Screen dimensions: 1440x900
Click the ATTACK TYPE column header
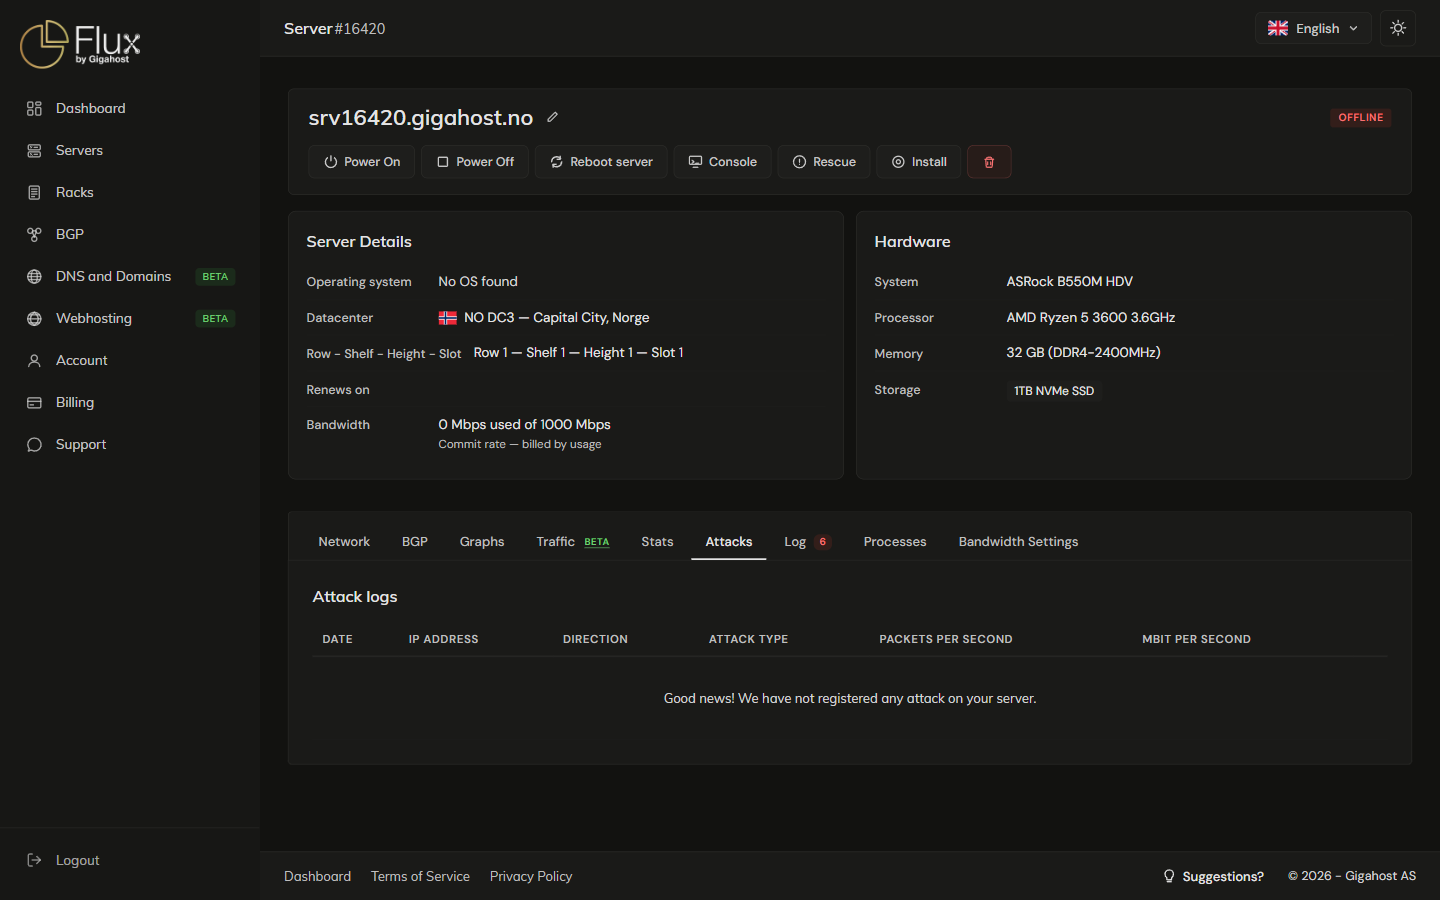pos(748,639)
